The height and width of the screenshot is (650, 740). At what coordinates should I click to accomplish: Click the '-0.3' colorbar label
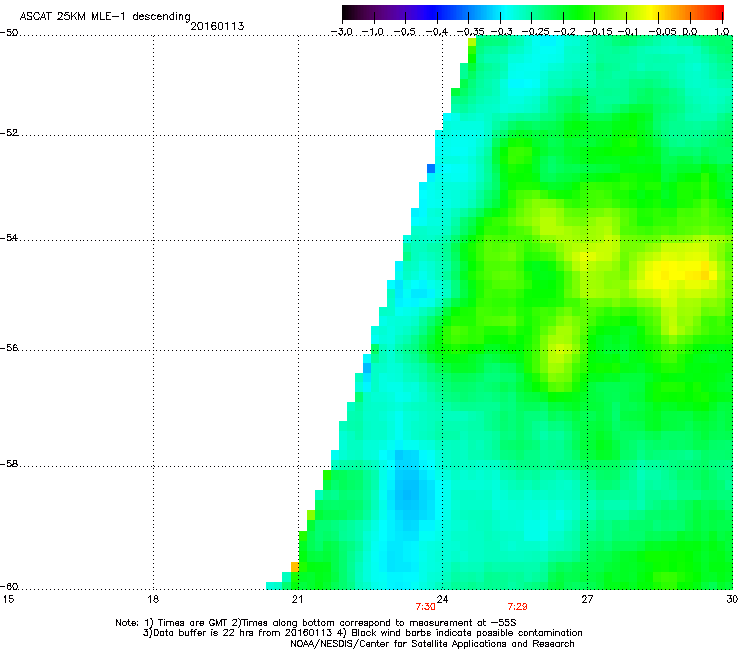point(501,32)
